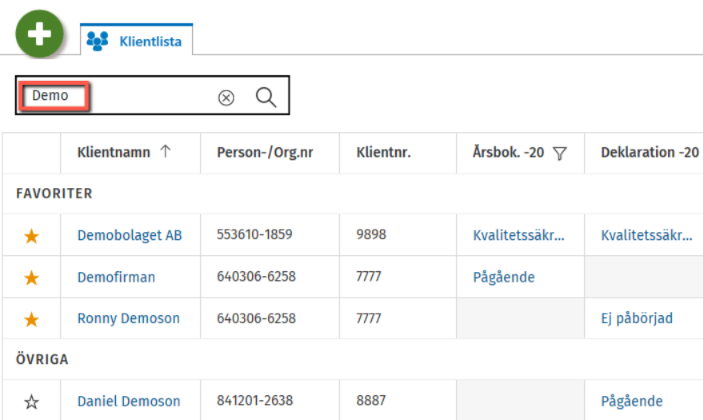The image size is (703, 420).
Task: Clear the search field with X icon
Action: point(226,97)
